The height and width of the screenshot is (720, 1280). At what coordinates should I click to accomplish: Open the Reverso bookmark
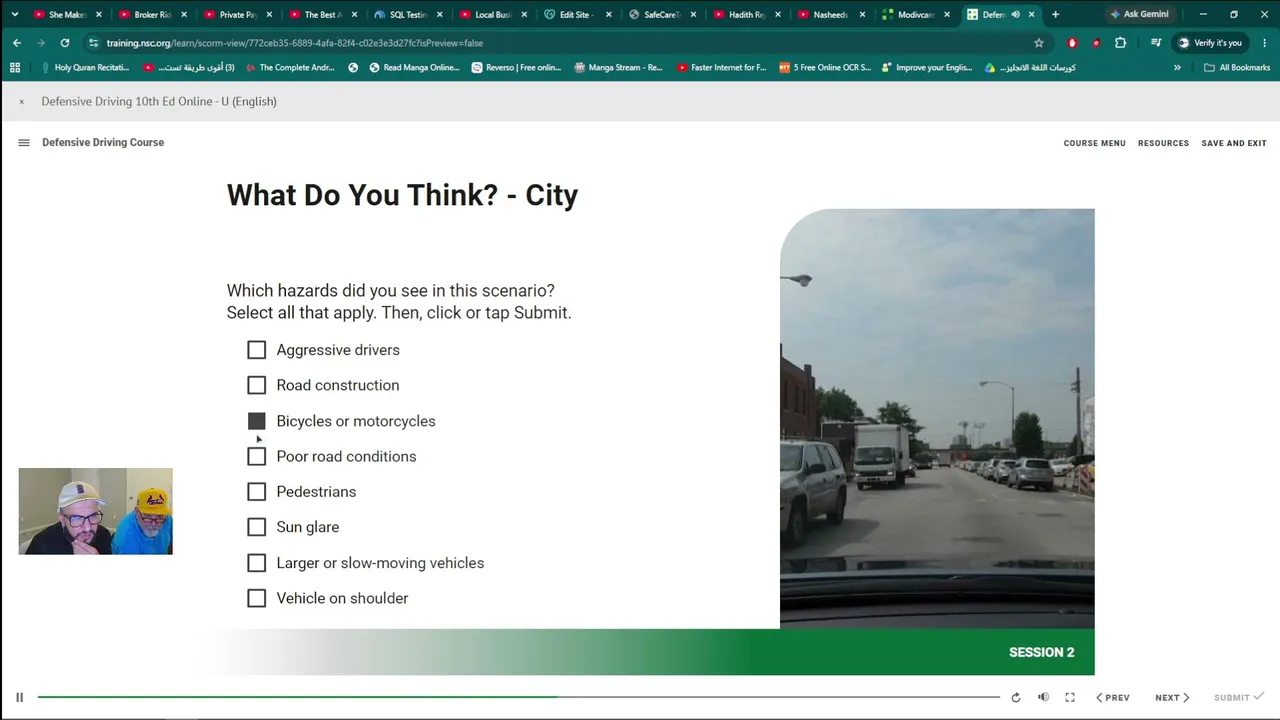[x=515, y=68]
